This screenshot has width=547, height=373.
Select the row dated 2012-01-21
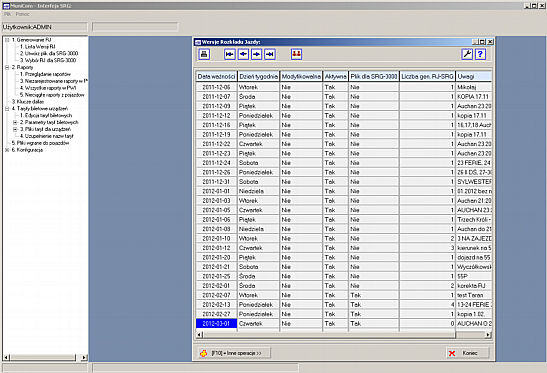click(x=344, y=267)
